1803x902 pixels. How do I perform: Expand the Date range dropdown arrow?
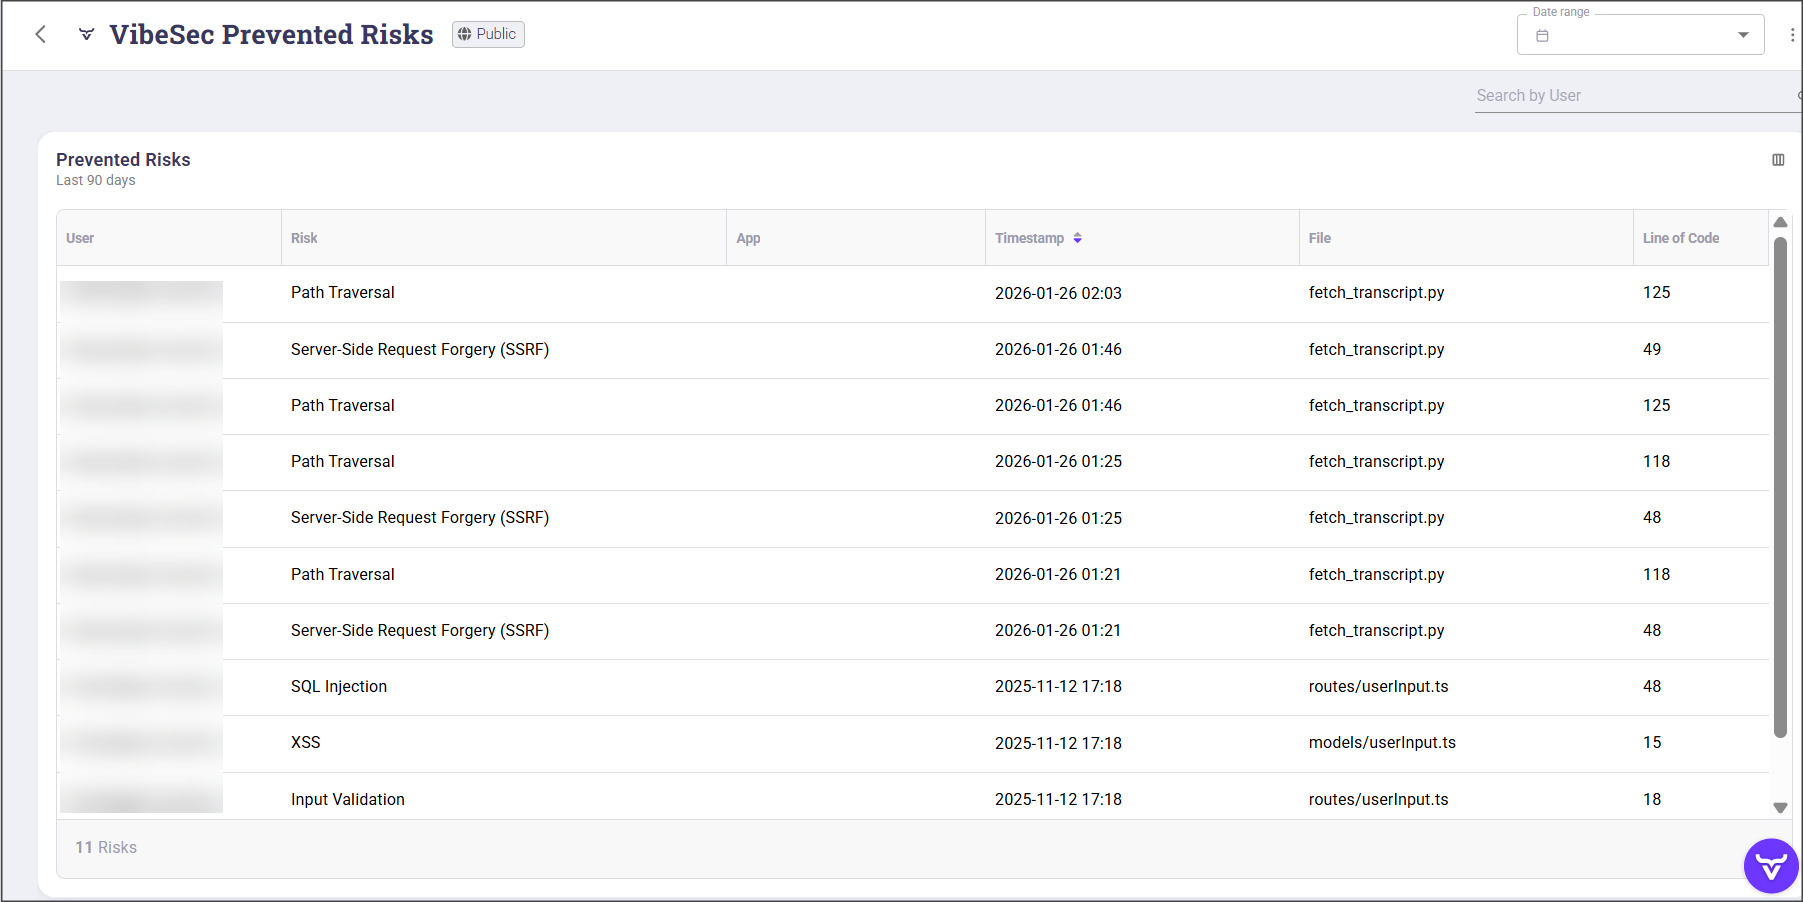[x=1743, y=35]
